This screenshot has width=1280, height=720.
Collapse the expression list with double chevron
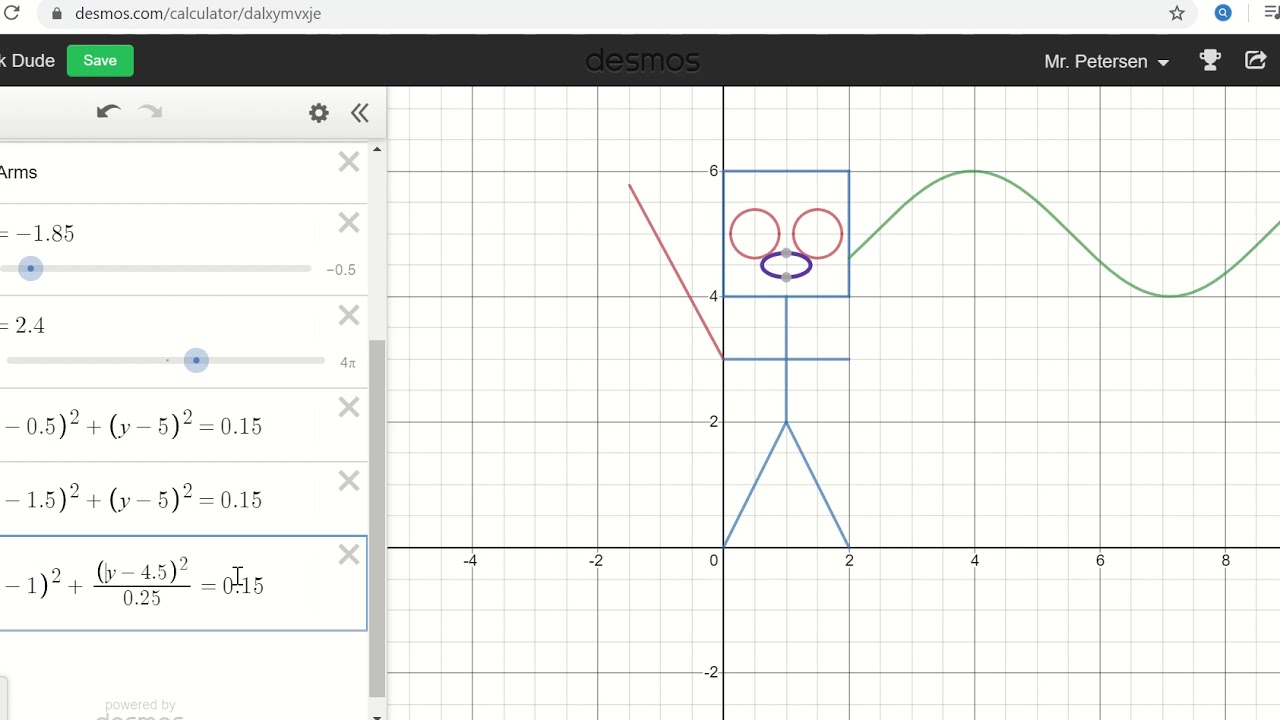360,113
